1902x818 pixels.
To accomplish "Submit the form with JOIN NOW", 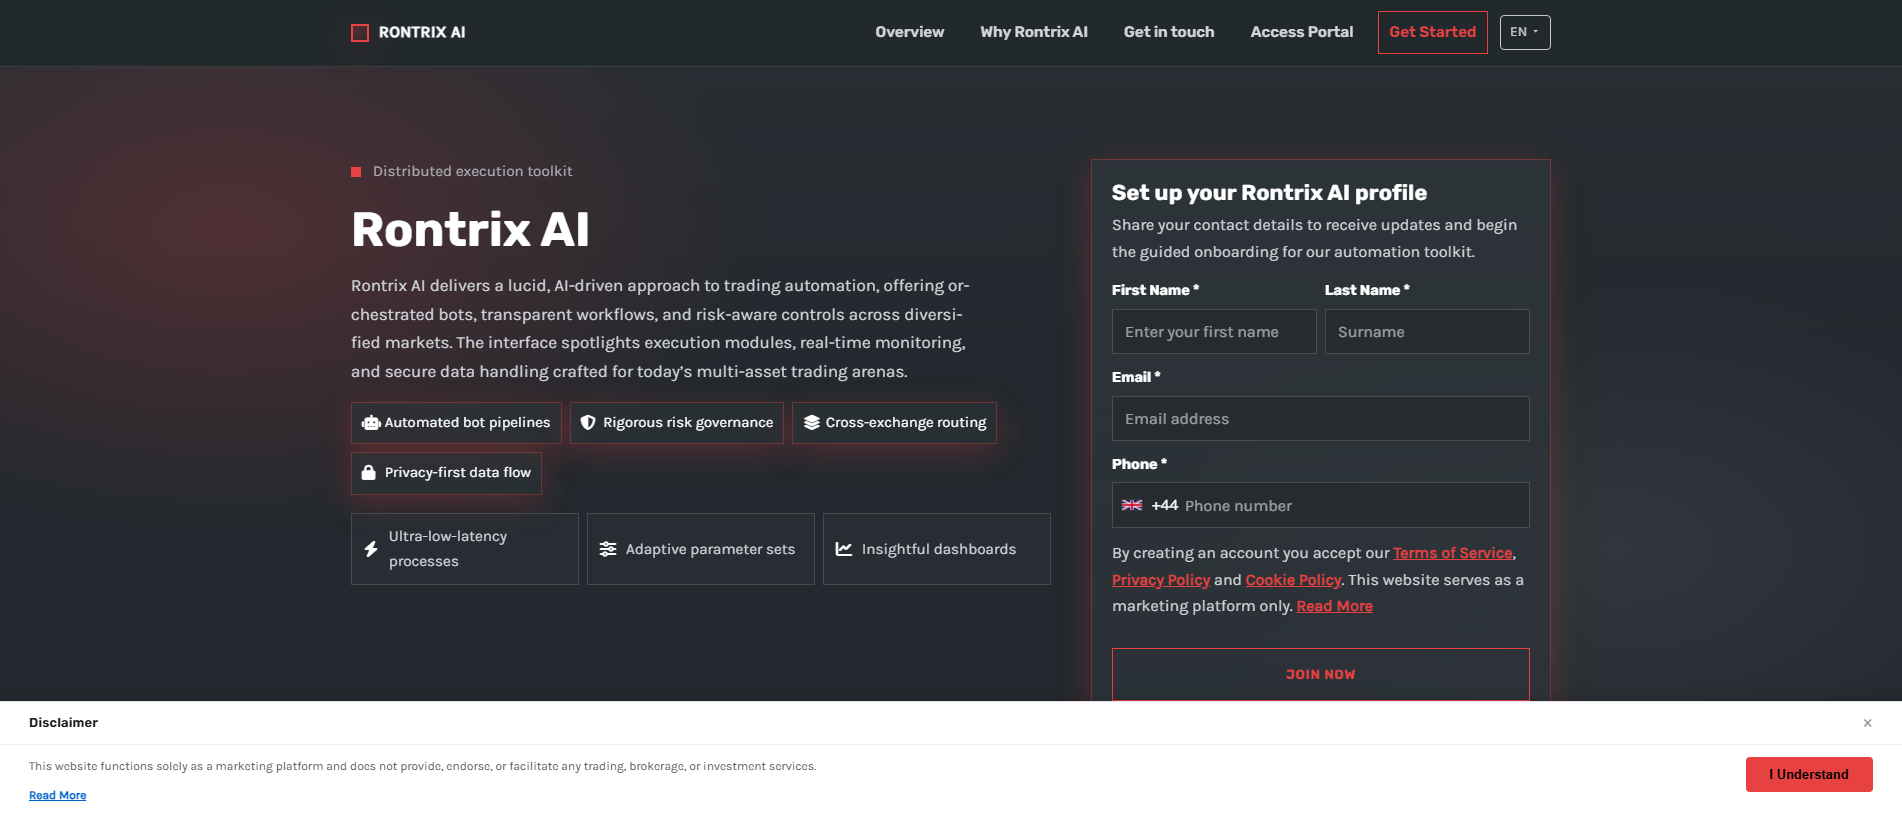I will pos(1321,674).
